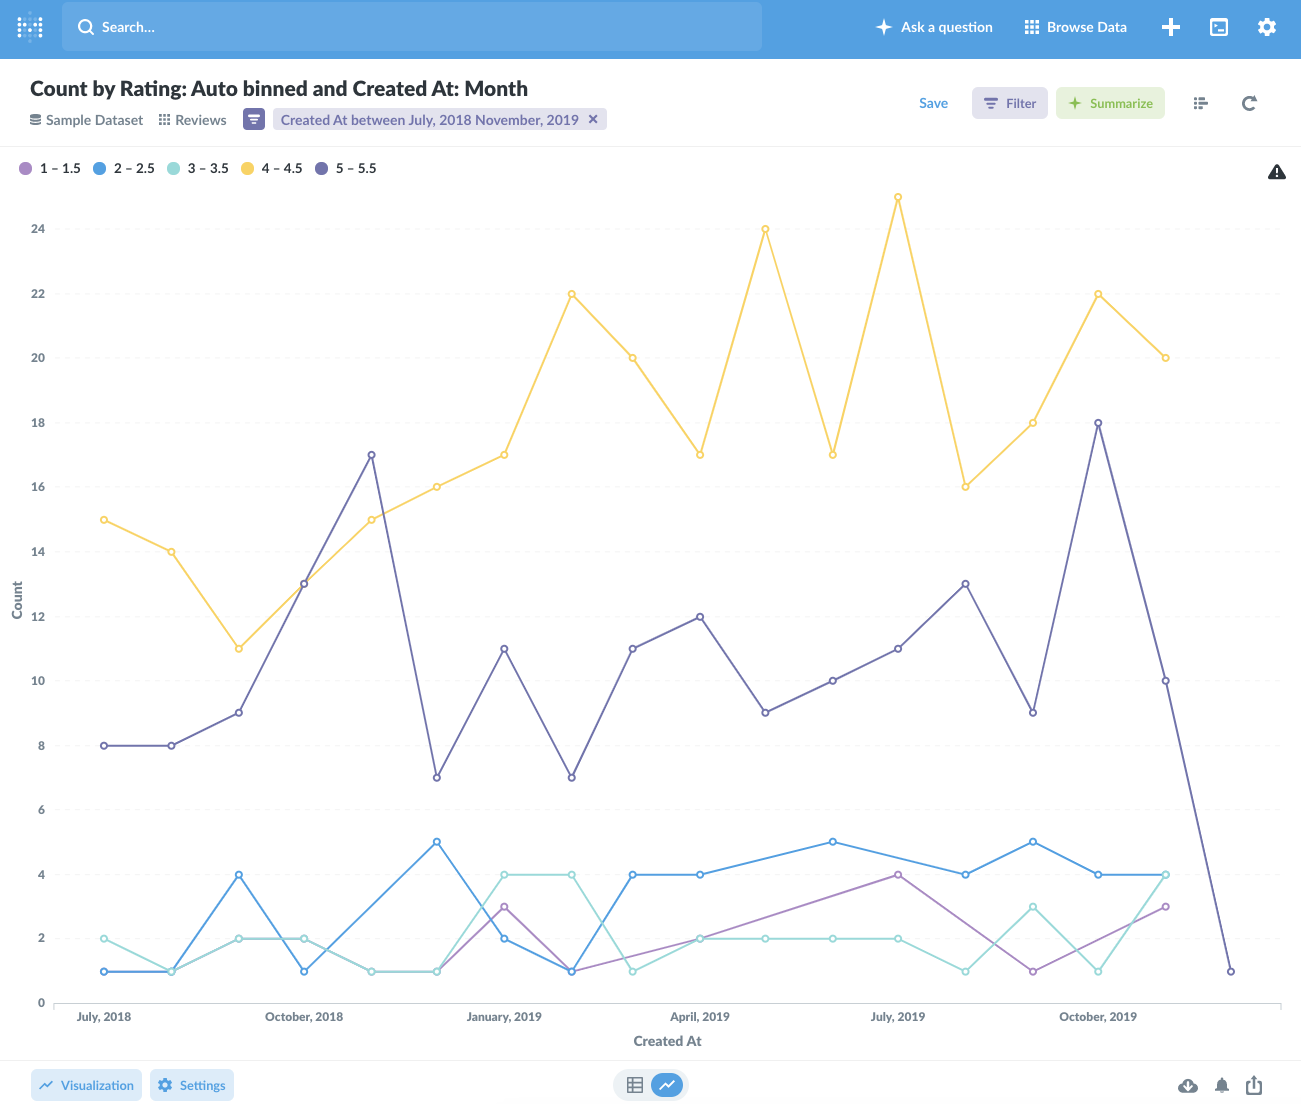1301x1104 pixels.
Task: Open the Filter panel
Action: 1009,102
